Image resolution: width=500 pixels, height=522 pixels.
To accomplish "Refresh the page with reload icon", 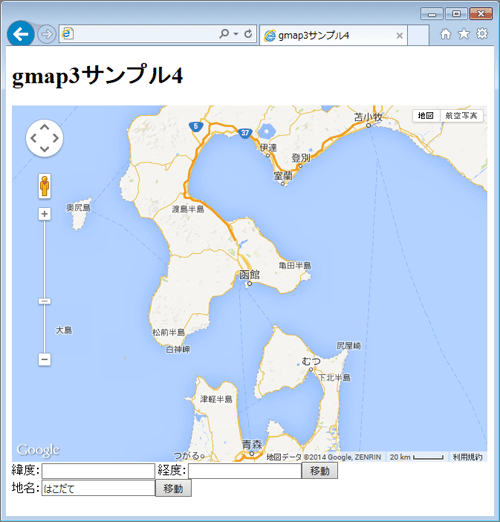I will click(x=248, y=34).
